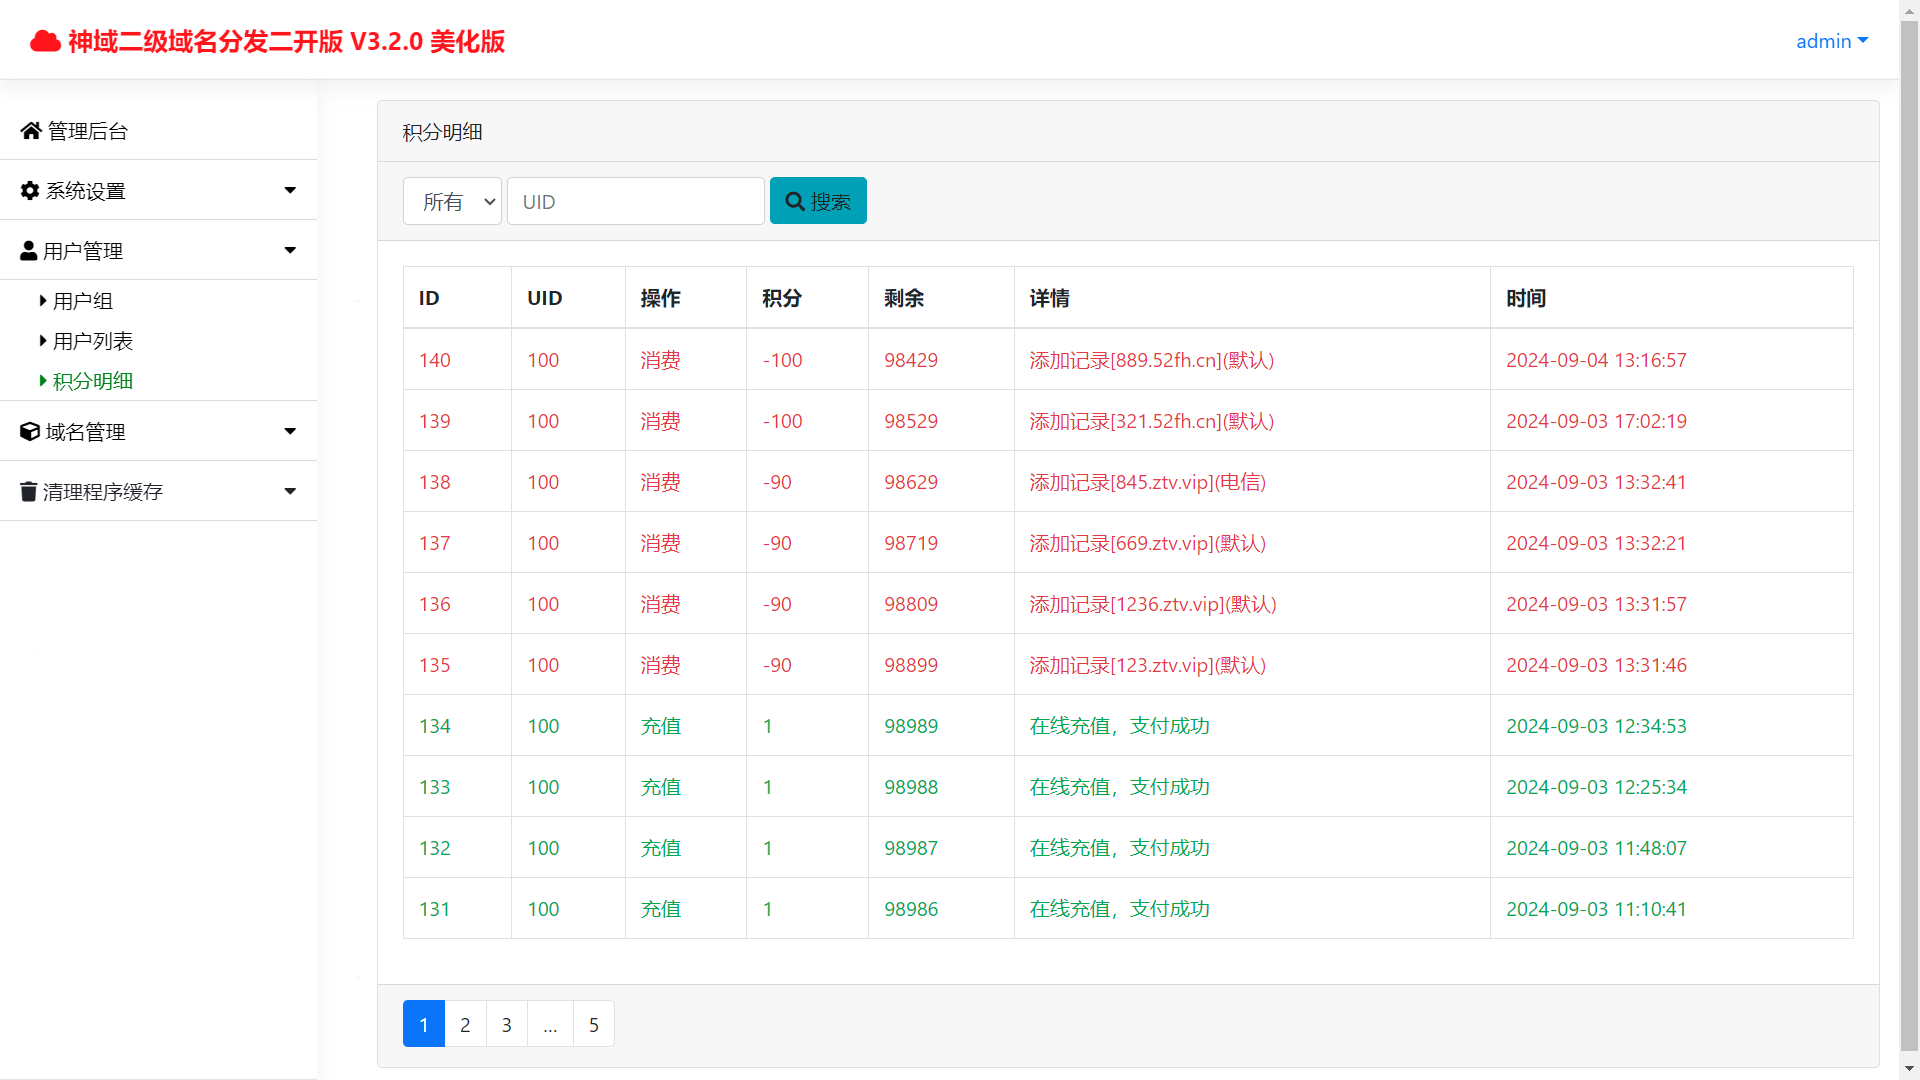
Task: Click the trash icon for 清理程序缓存
Action: tap(29, 491)
